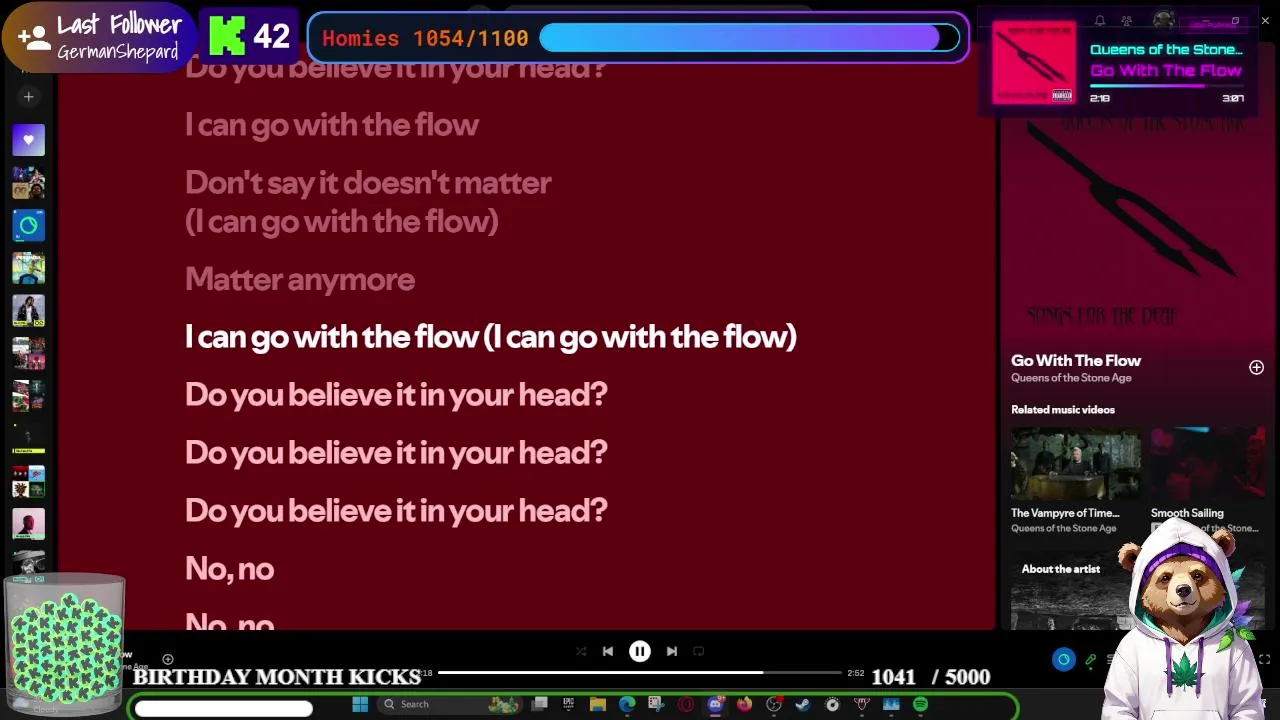Launch Epic Games from the taskbar
Image resolution: width=1280 pixels, height=720 pixels.
pos(568,704)
